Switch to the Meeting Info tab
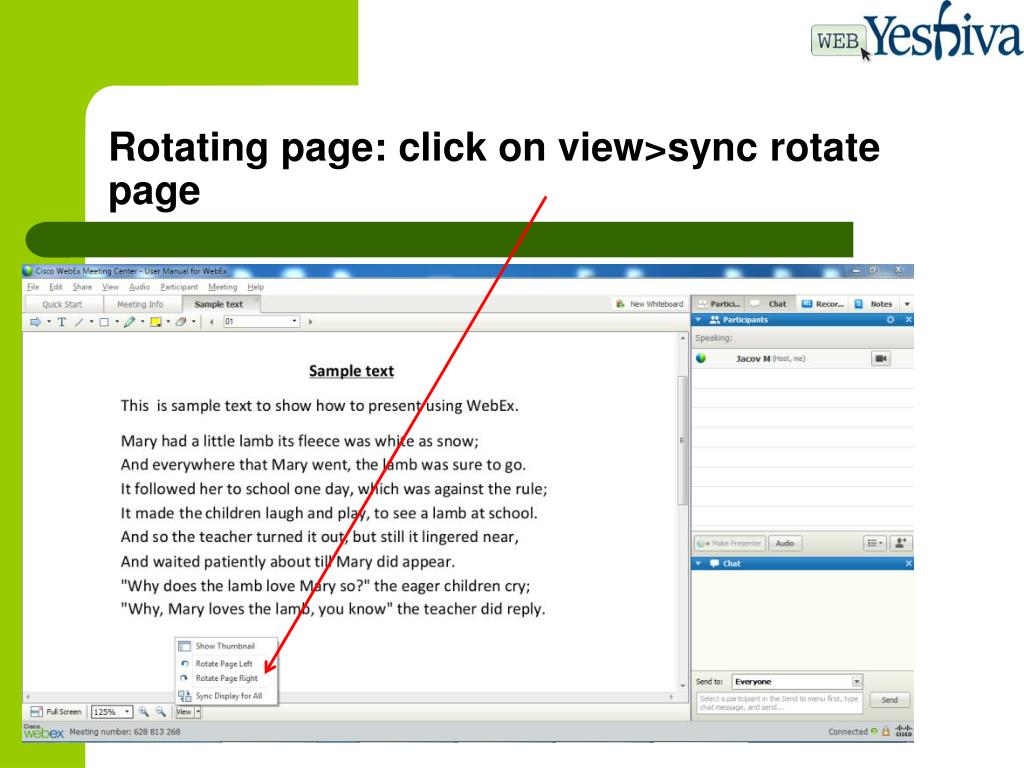1024x768 pixels. [x=140, y=304]
